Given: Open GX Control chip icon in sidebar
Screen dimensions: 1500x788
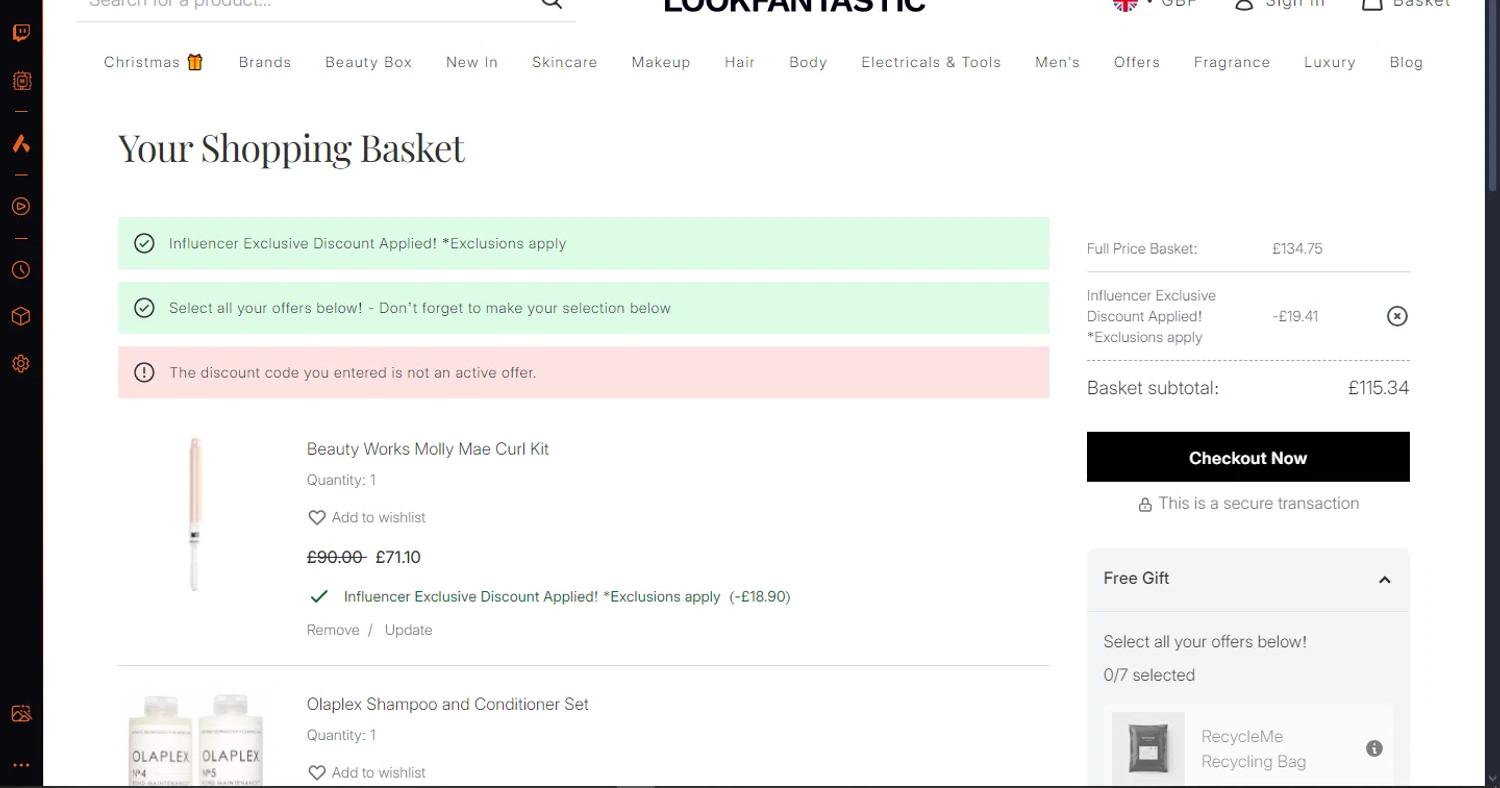Looking at the screenshot, I should [21, 80].
